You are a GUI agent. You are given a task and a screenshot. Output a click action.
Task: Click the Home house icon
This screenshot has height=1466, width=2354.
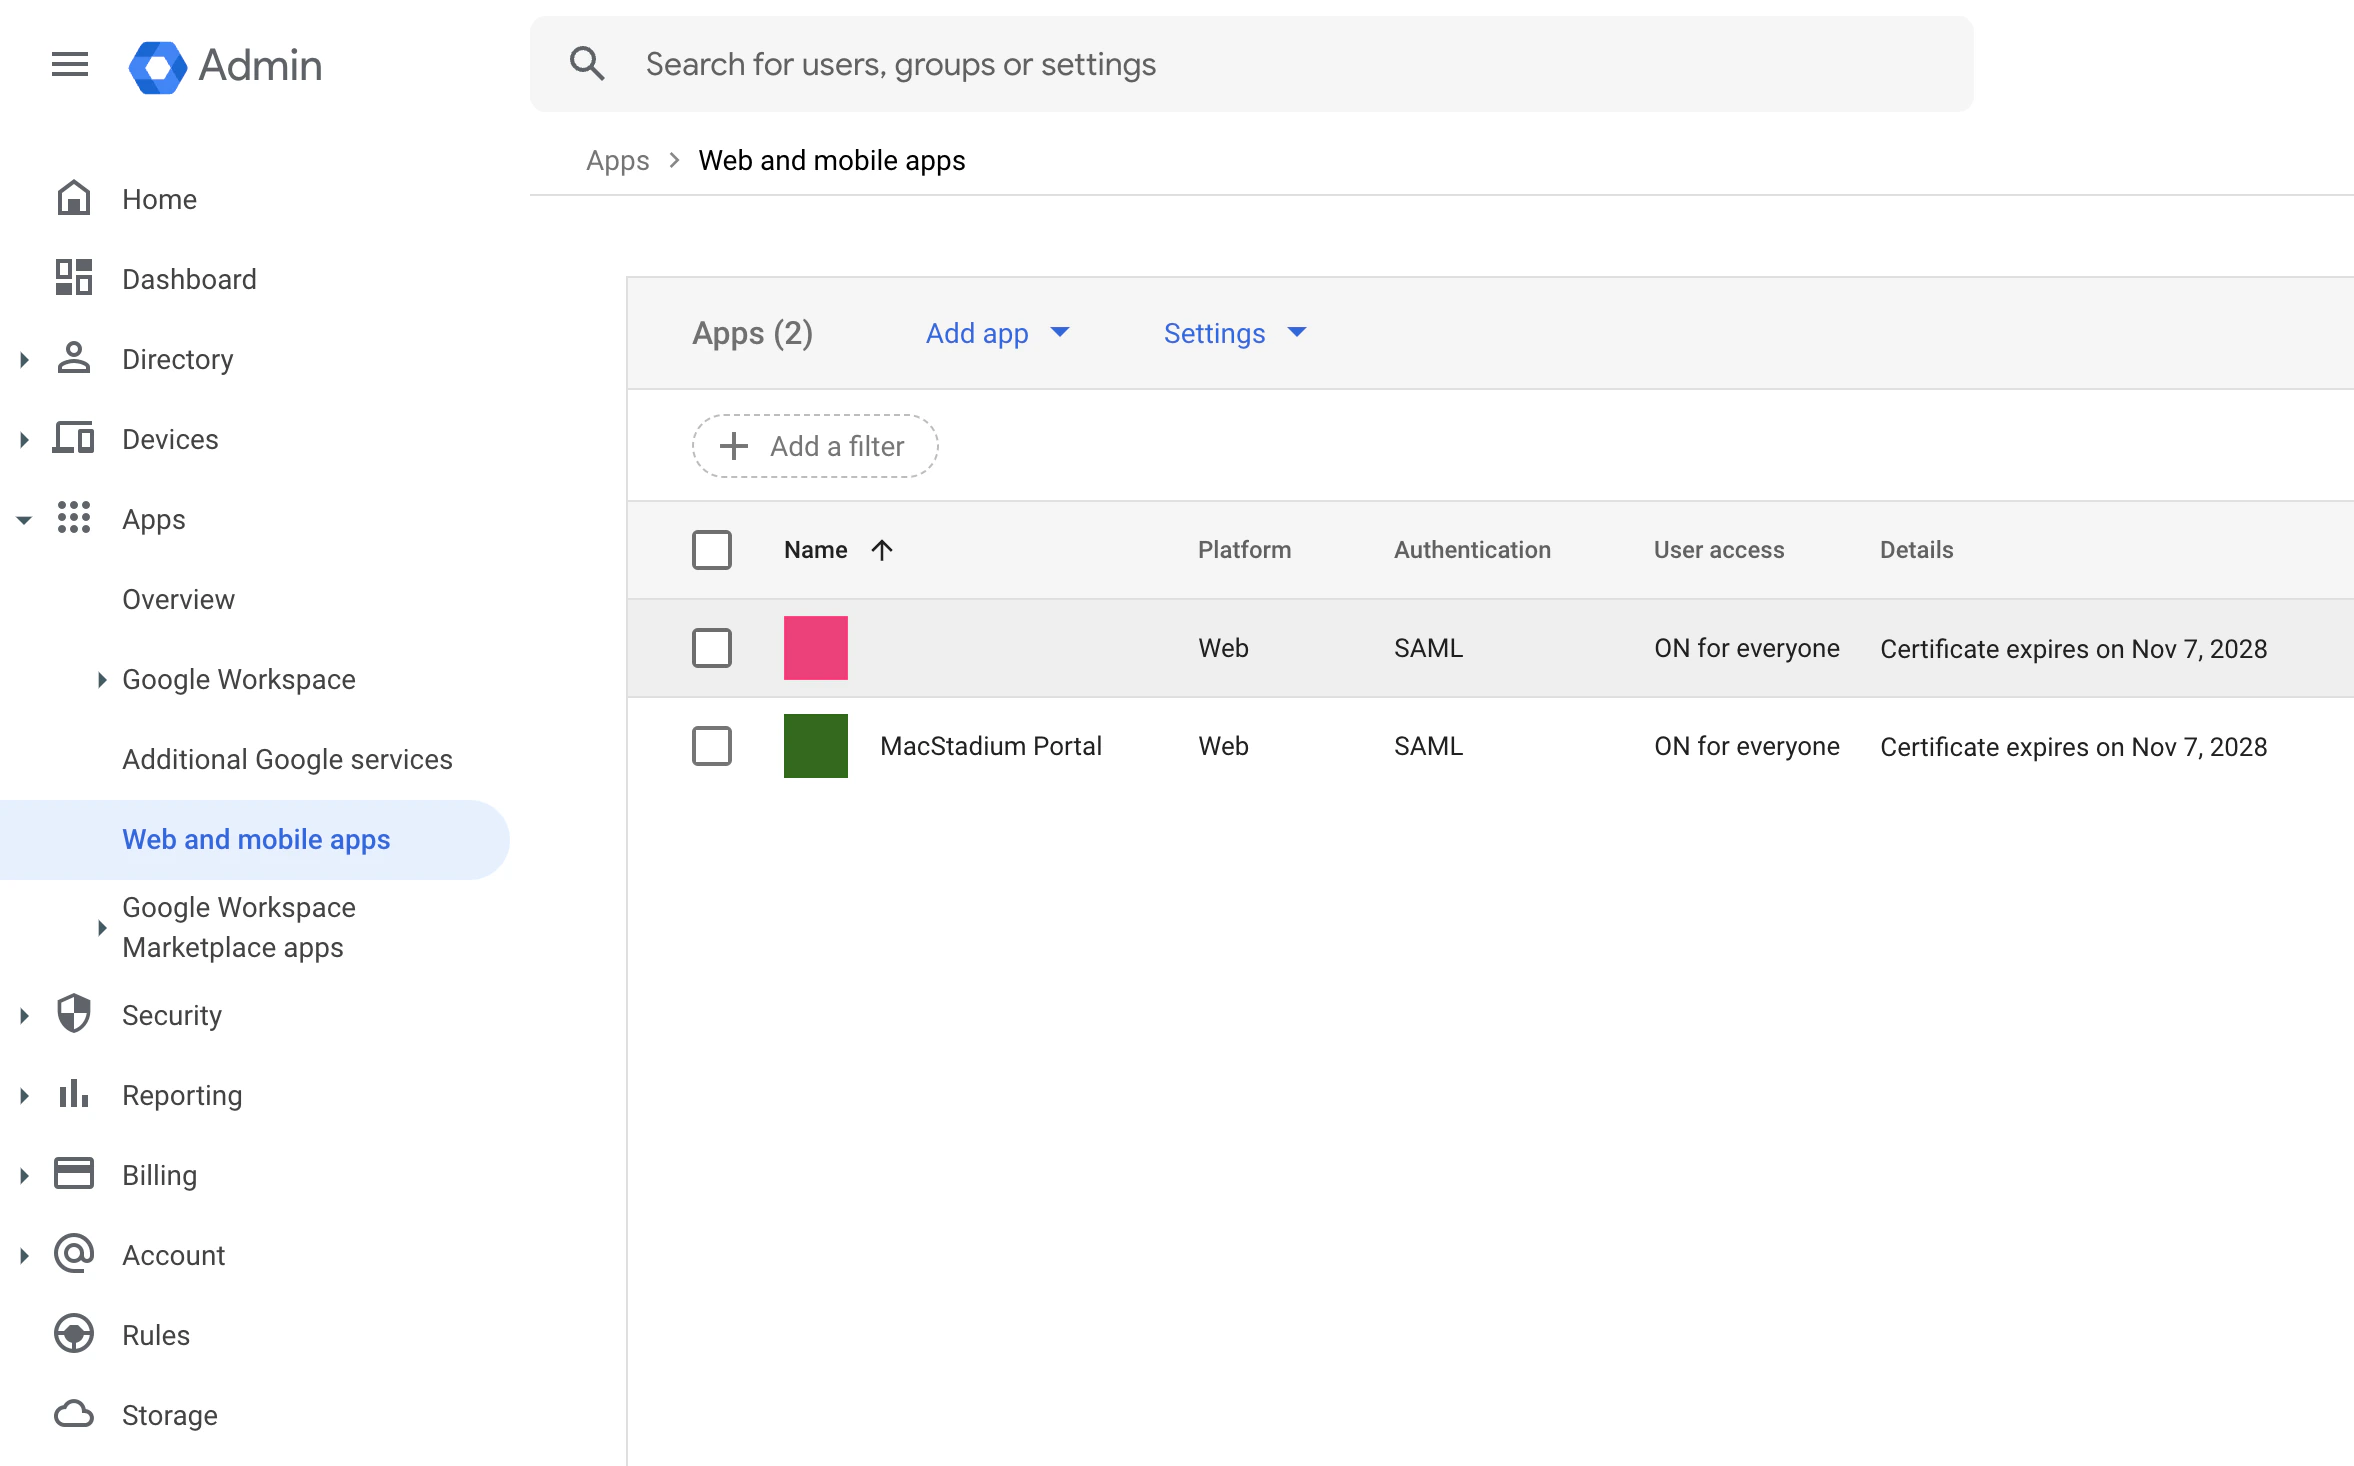coord(74,199)
